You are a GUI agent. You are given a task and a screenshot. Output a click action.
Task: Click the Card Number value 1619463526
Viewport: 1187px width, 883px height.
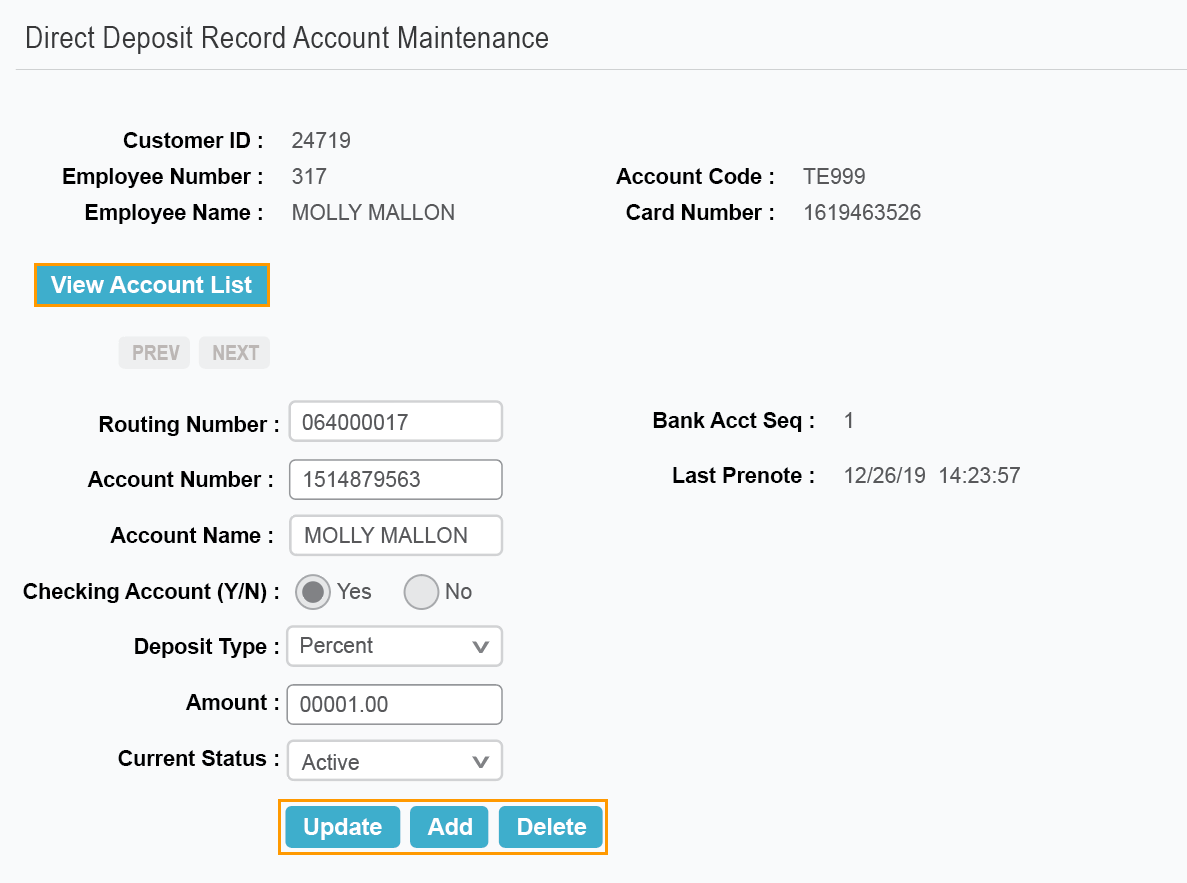pos(862,213)
